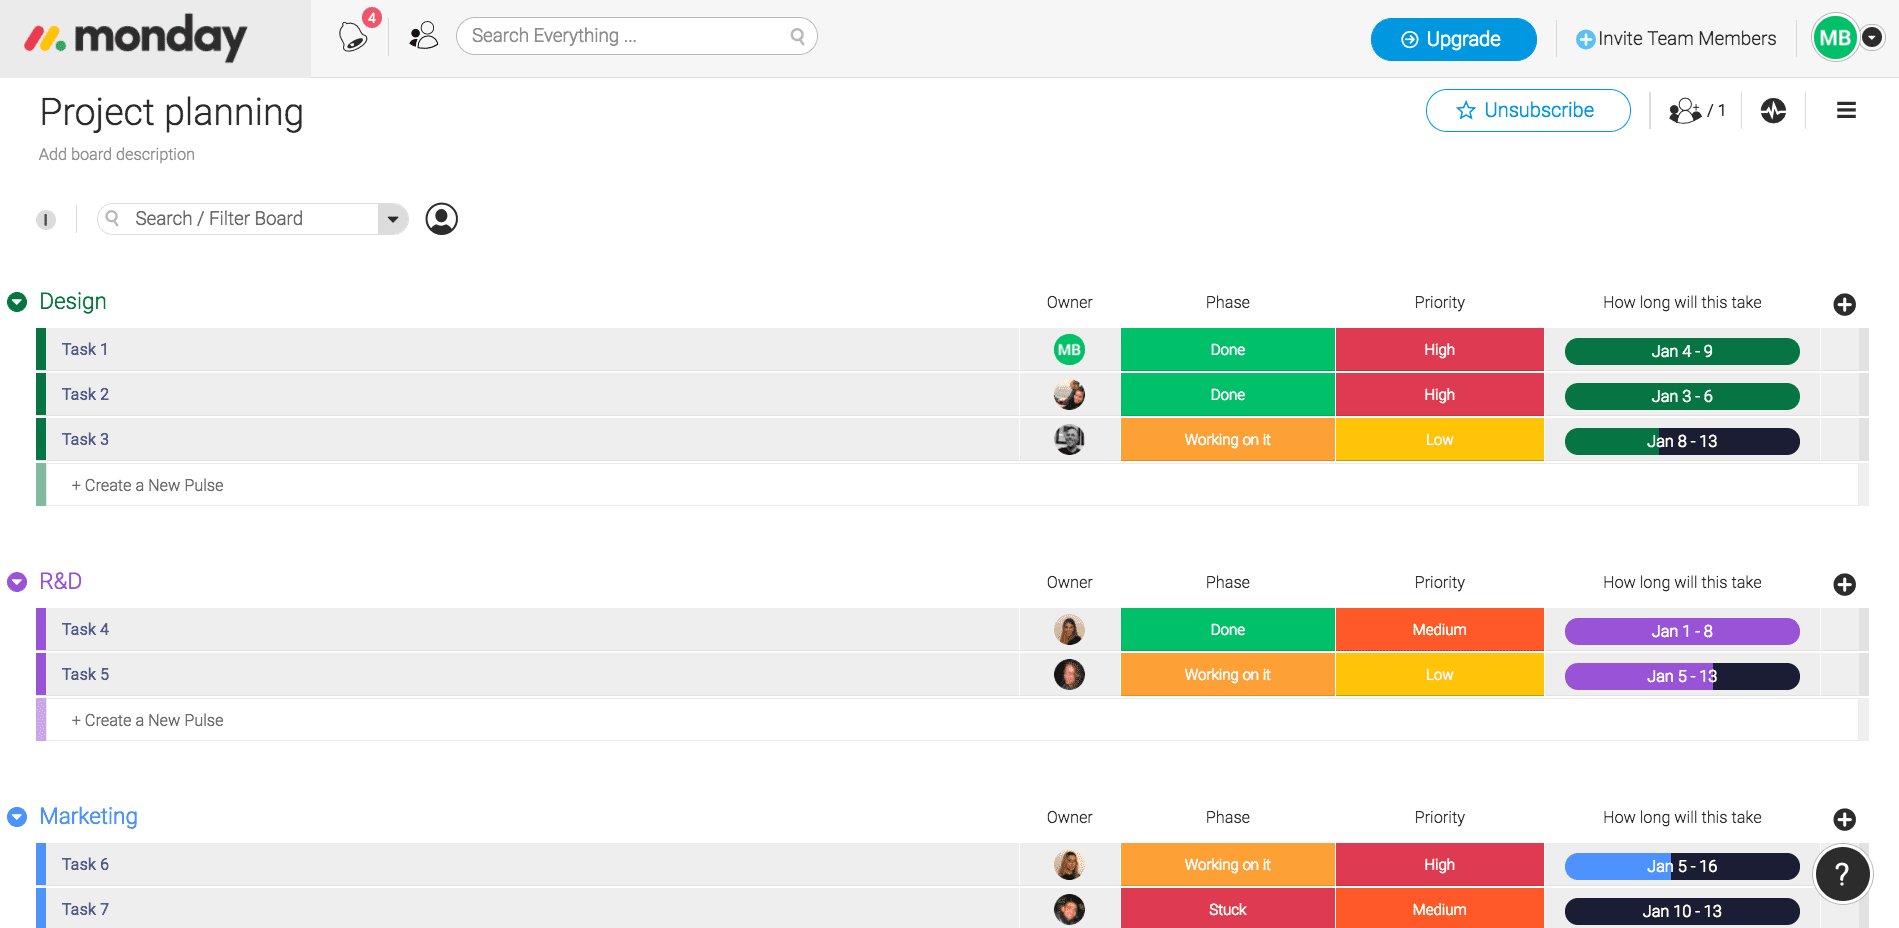The height and width of the screenshot is (928, 1899).
Task: Open the help question mark button
Action: pos(1842,875)
